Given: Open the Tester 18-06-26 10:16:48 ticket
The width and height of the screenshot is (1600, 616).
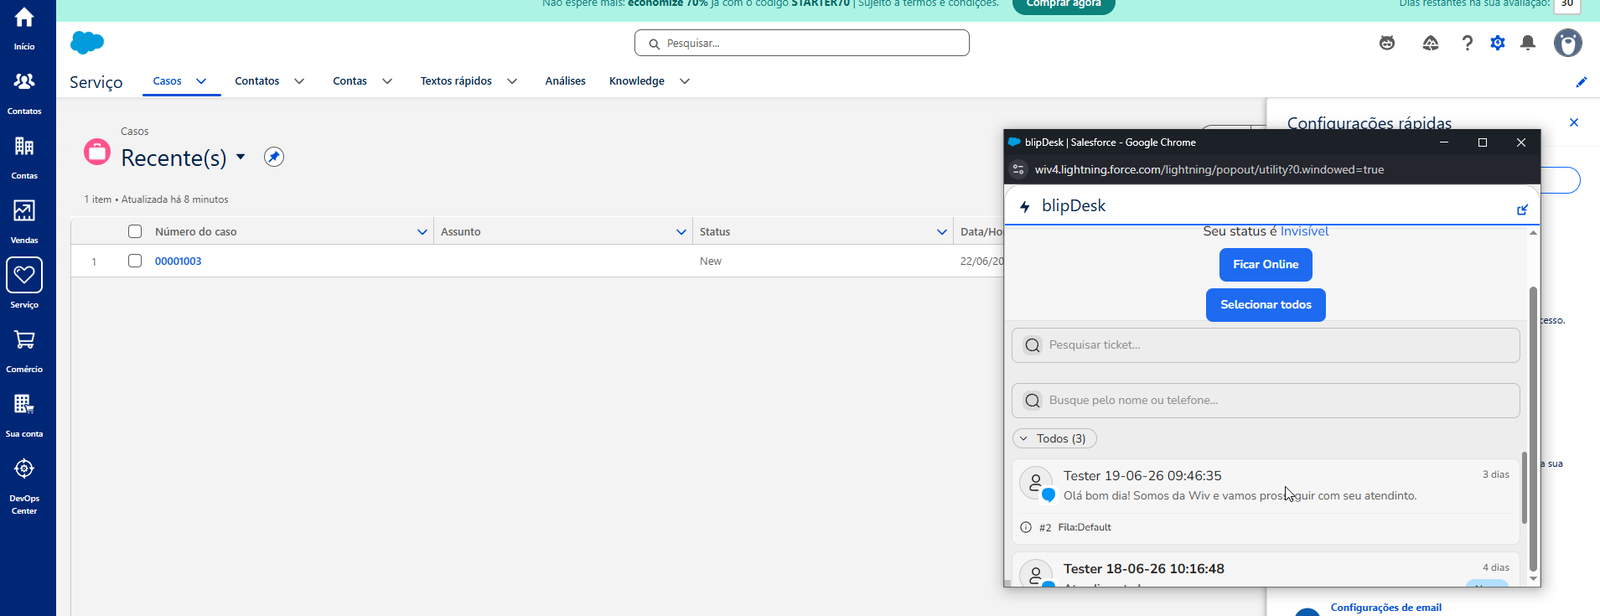Looking at the screenshot, I should click(x=1266, y=570).
